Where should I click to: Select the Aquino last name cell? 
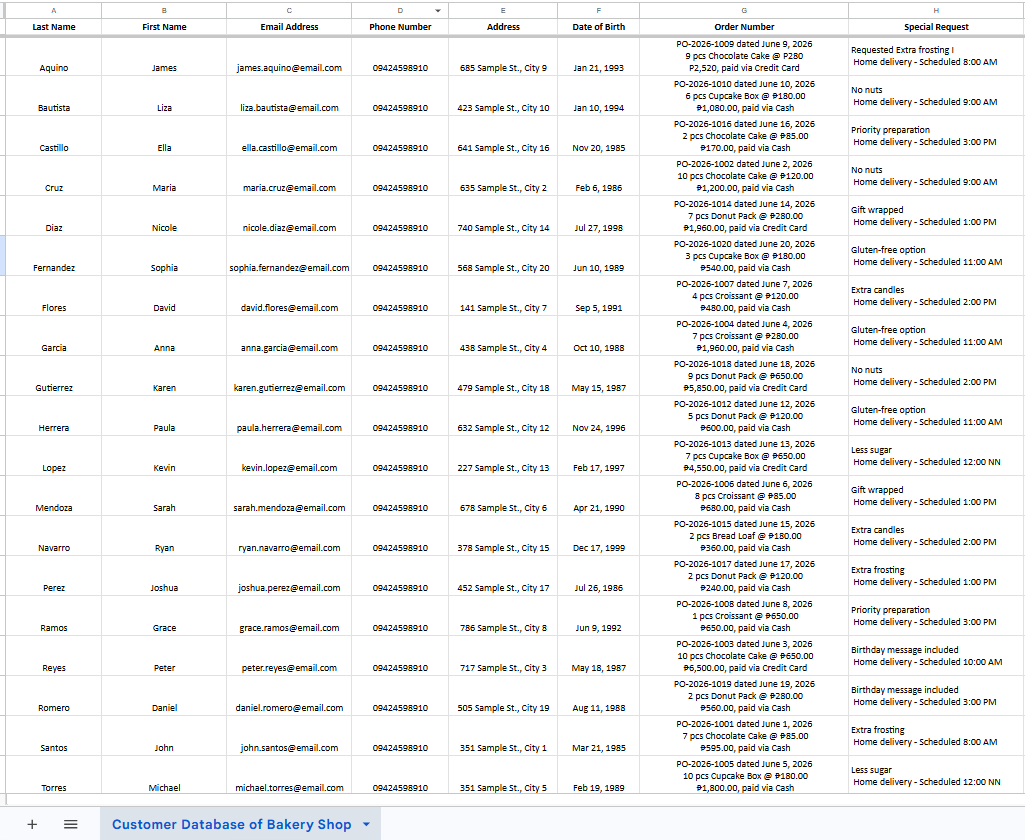[54, 56]
